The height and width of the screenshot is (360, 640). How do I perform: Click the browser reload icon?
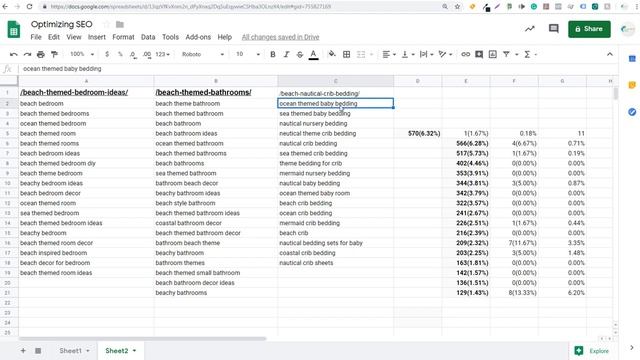pyautogui.click(x=29, y=7)
